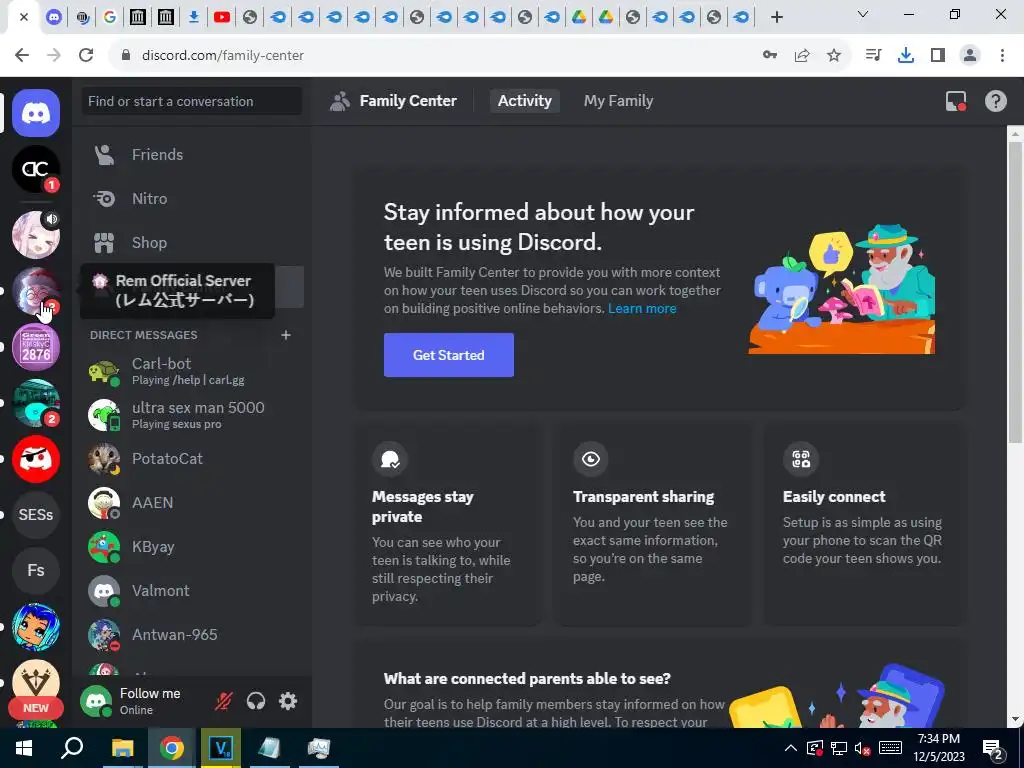This screenshot has width=1024, height=768.
Task: Open the server marked NEW
Action: click(x=36, y=686)
